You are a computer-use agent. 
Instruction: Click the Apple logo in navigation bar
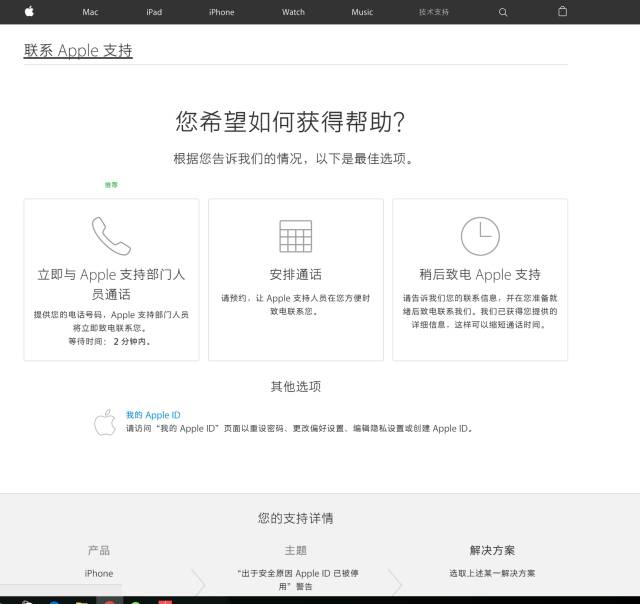click(x=29, y=11)
